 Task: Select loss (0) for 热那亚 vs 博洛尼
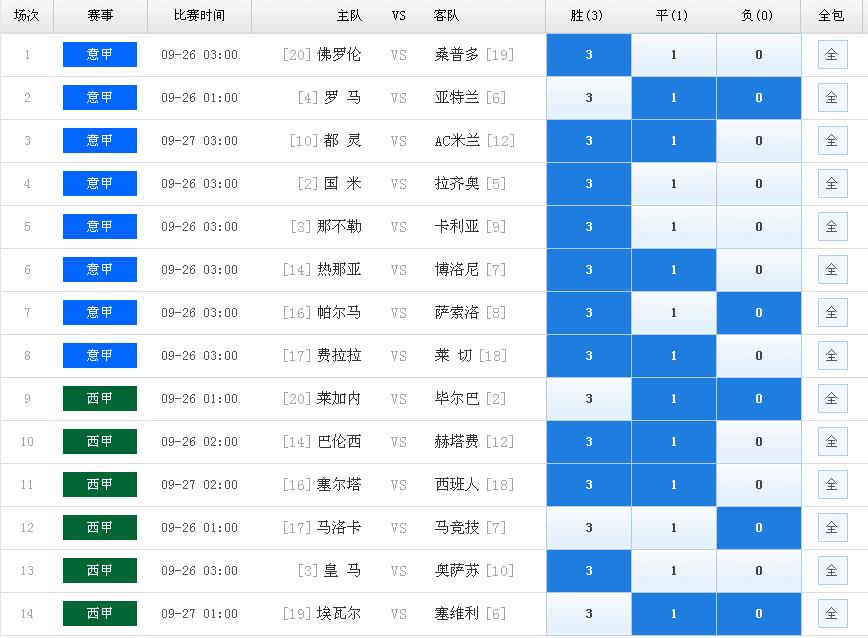coord(758,270)
